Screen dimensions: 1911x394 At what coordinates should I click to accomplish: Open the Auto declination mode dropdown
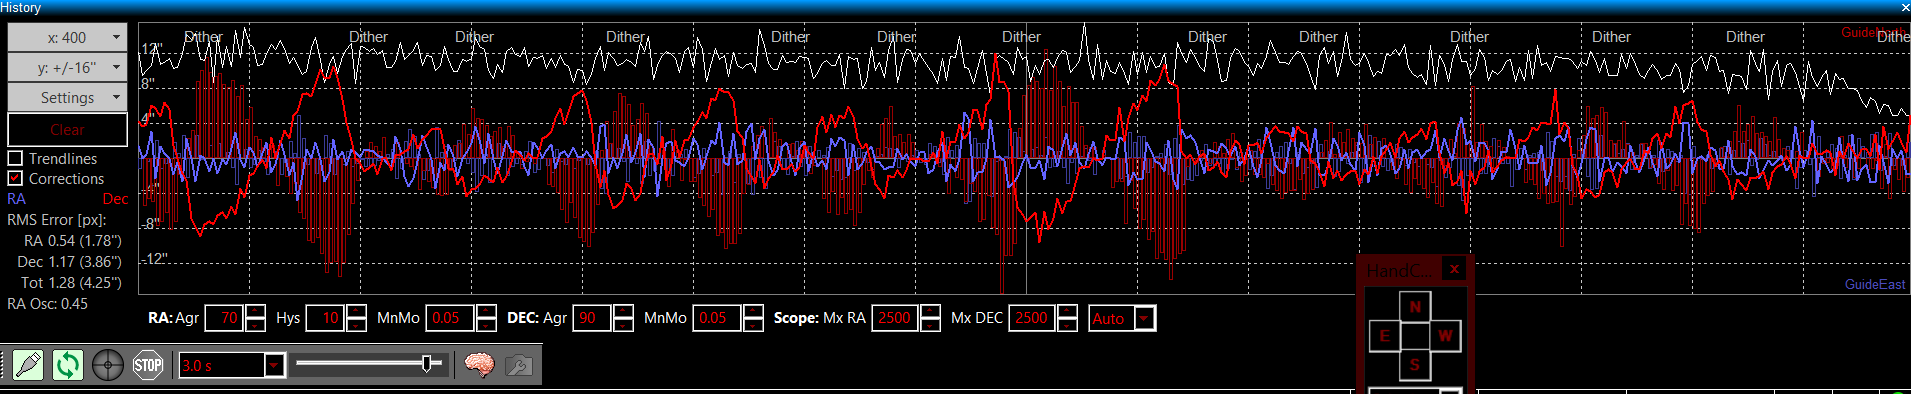1122,318
